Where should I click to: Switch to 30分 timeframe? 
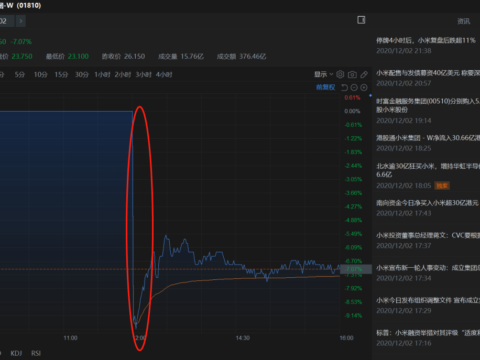pos(81,75)
